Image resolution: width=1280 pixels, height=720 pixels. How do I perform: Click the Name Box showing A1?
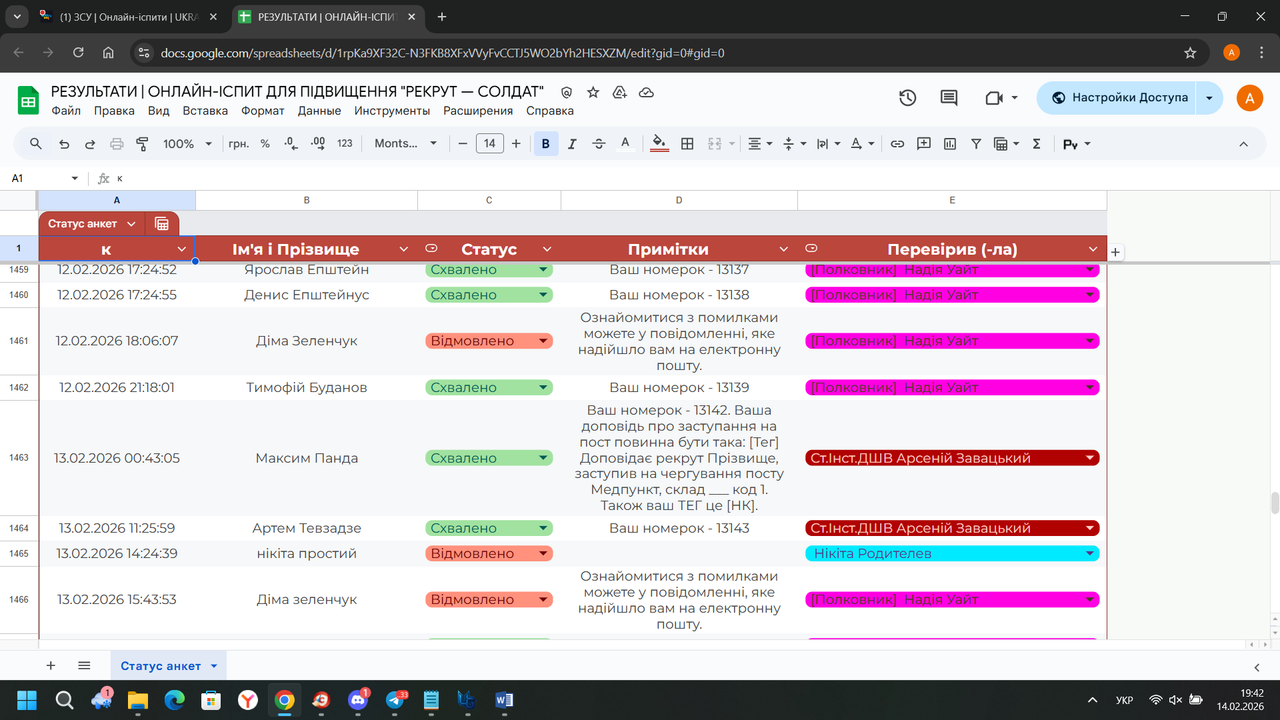pos(44,178)
